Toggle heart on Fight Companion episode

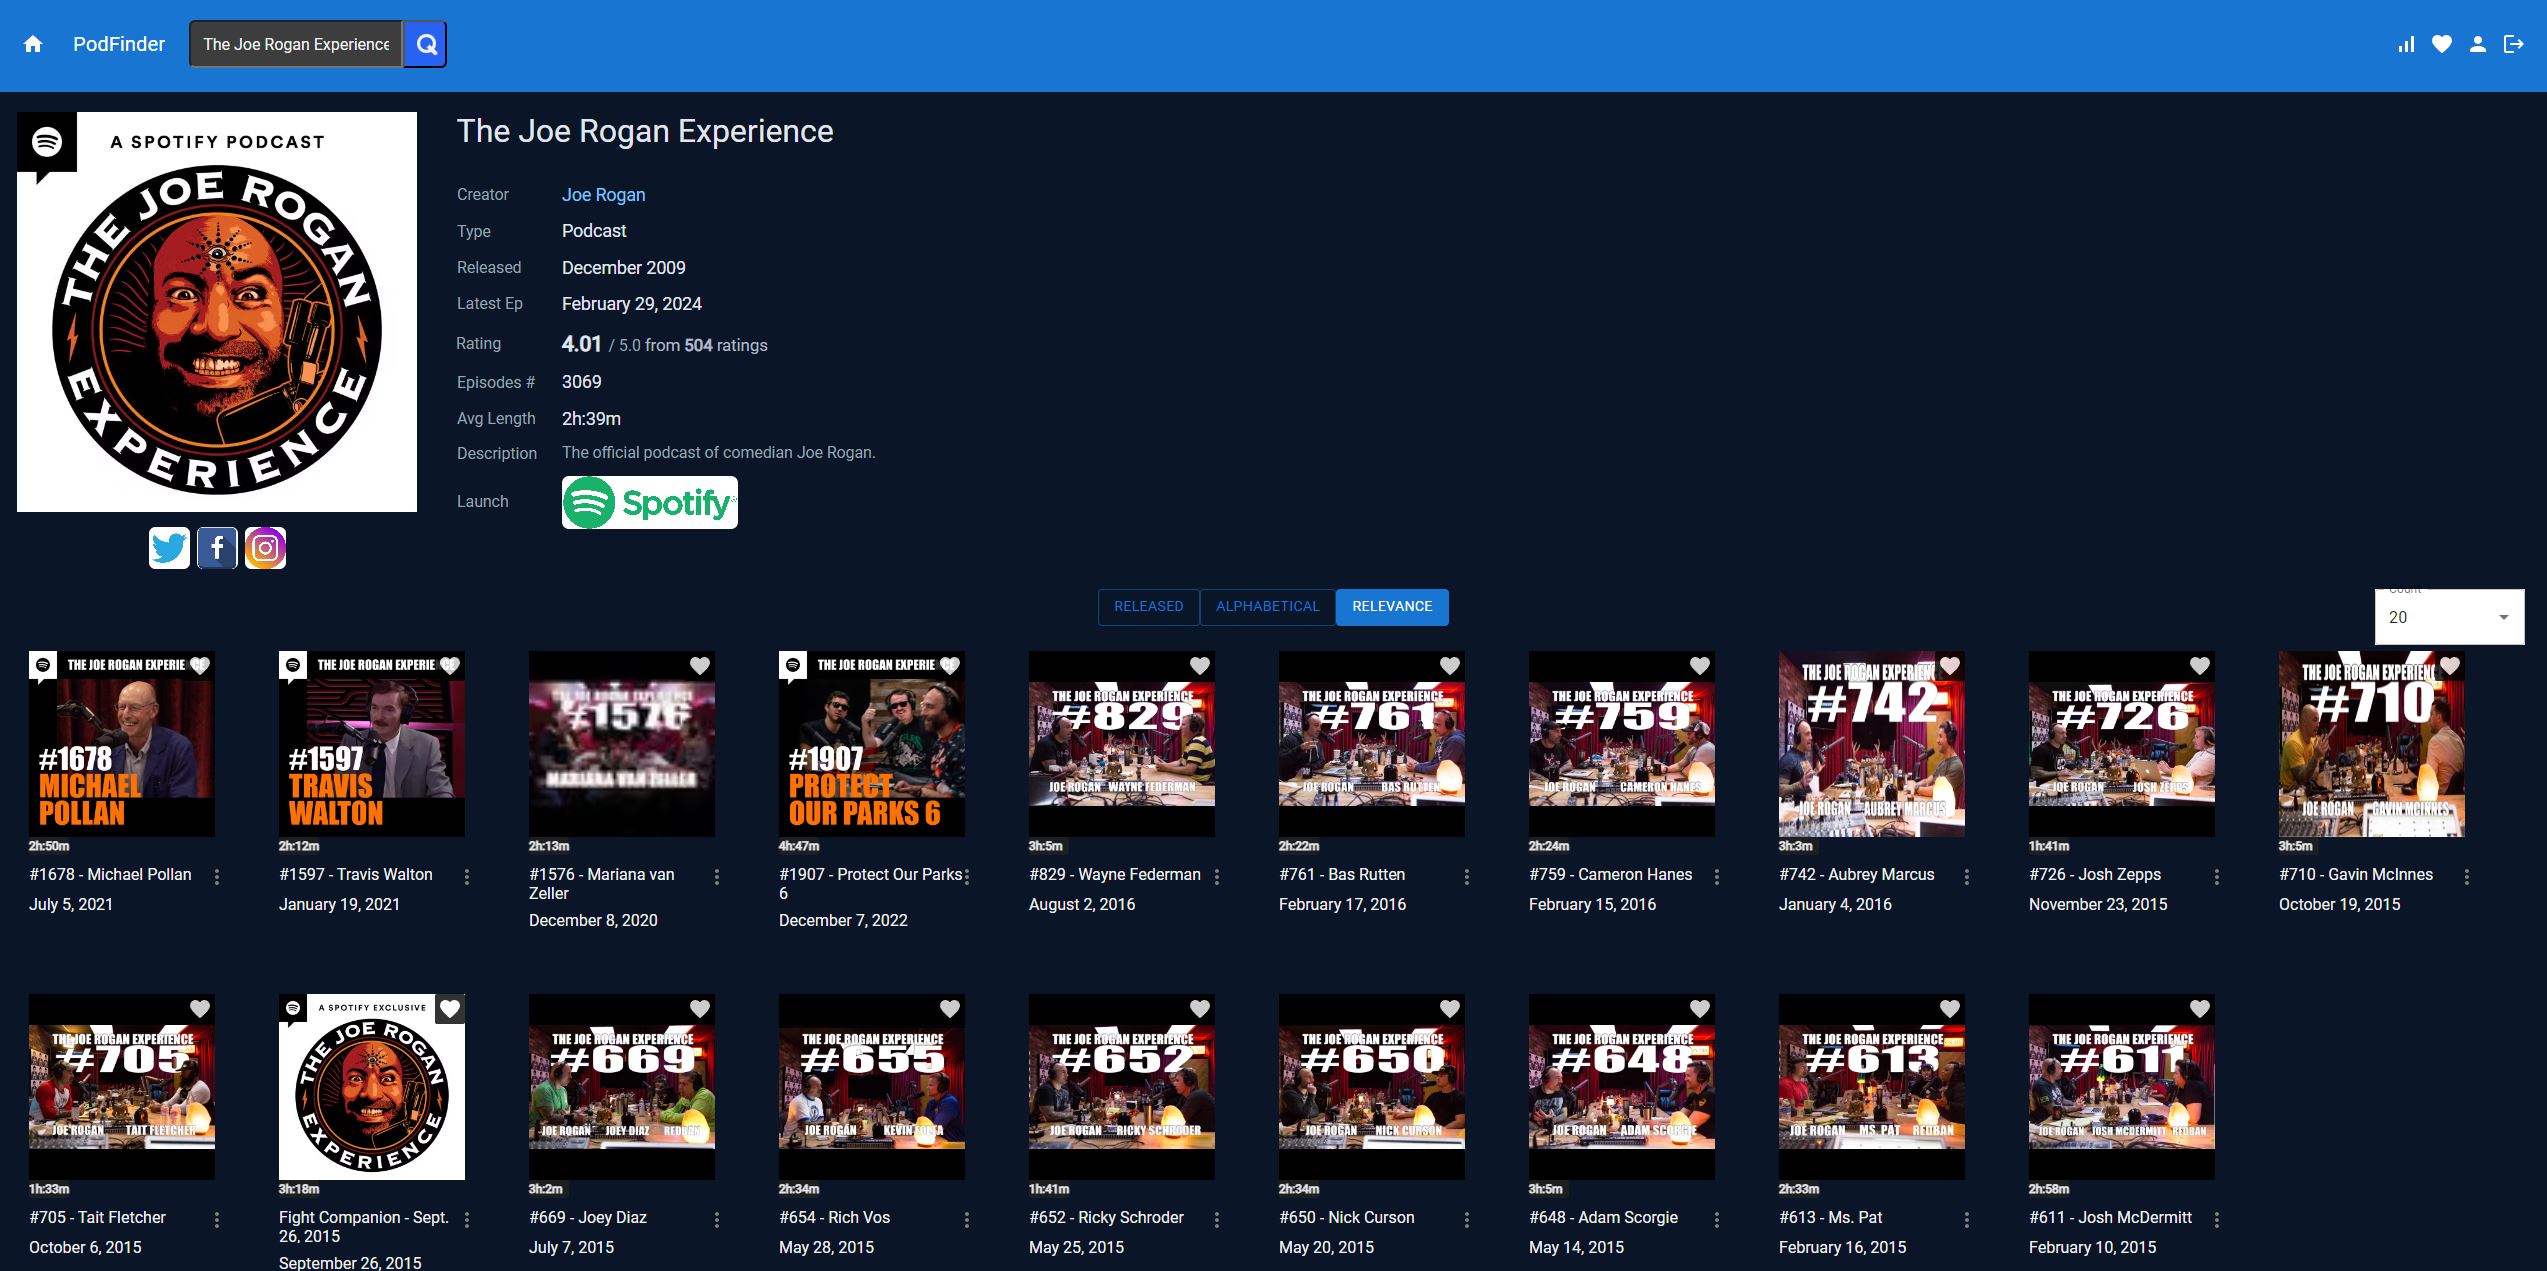[450, 1009]
